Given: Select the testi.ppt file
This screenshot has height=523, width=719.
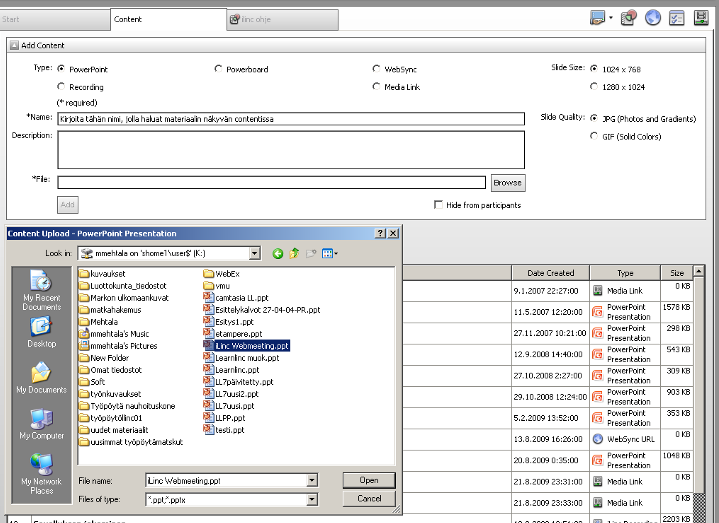Looking at the screenshot, I should point(224,430).
